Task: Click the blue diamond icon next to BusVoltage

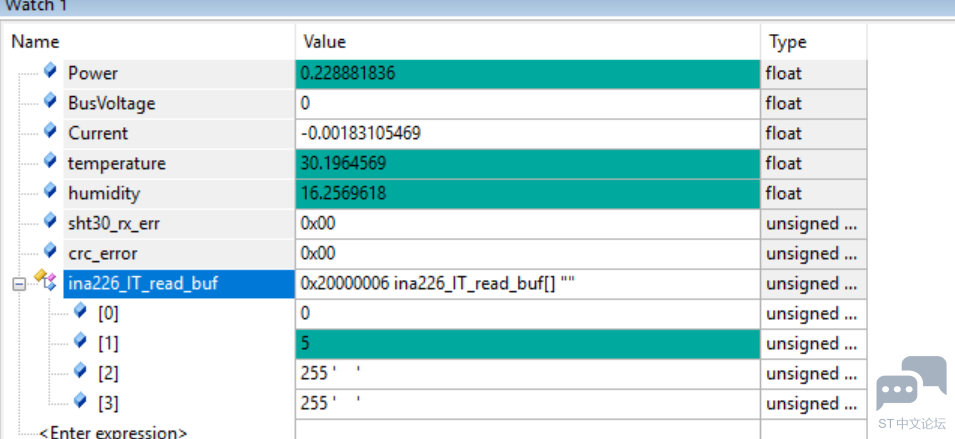Action: point(50,102)
